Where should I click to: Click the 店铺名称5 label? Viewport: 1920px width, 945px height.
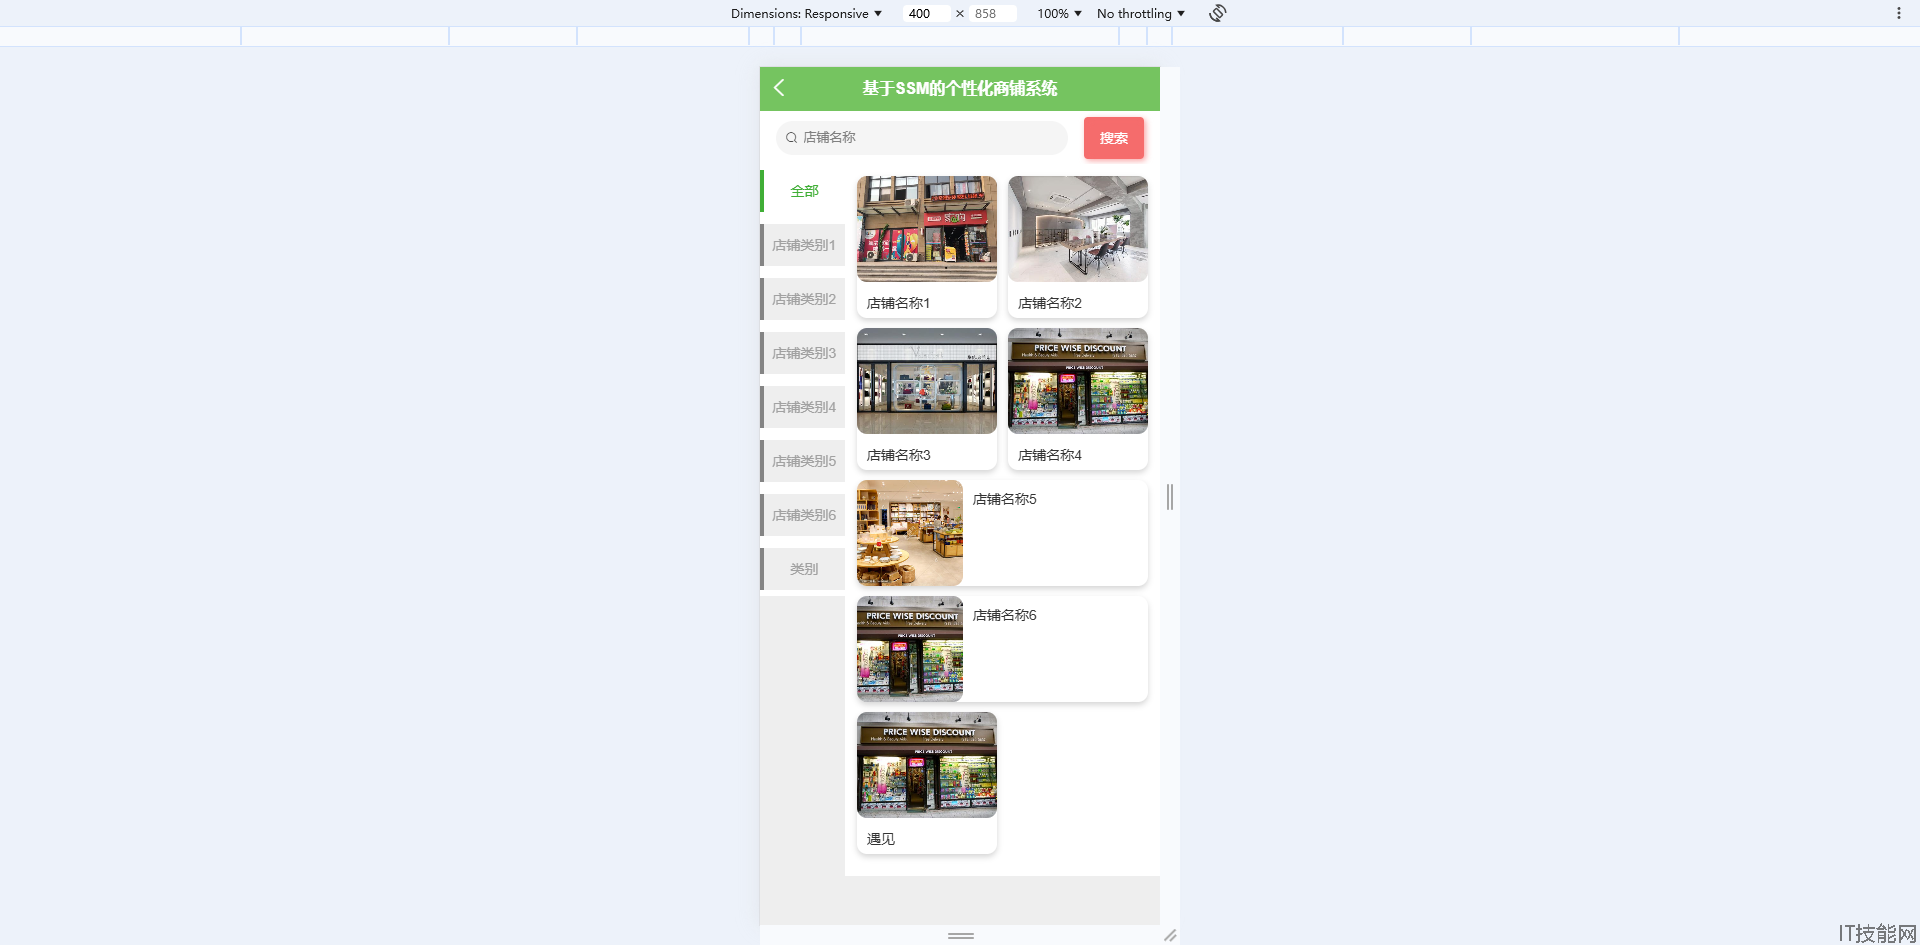pyautogui.click(x=1004, y=499)
